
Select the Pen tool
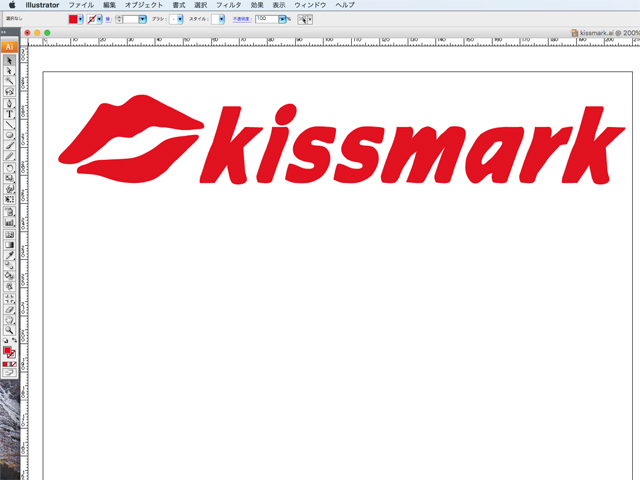[x=9, y=104]
